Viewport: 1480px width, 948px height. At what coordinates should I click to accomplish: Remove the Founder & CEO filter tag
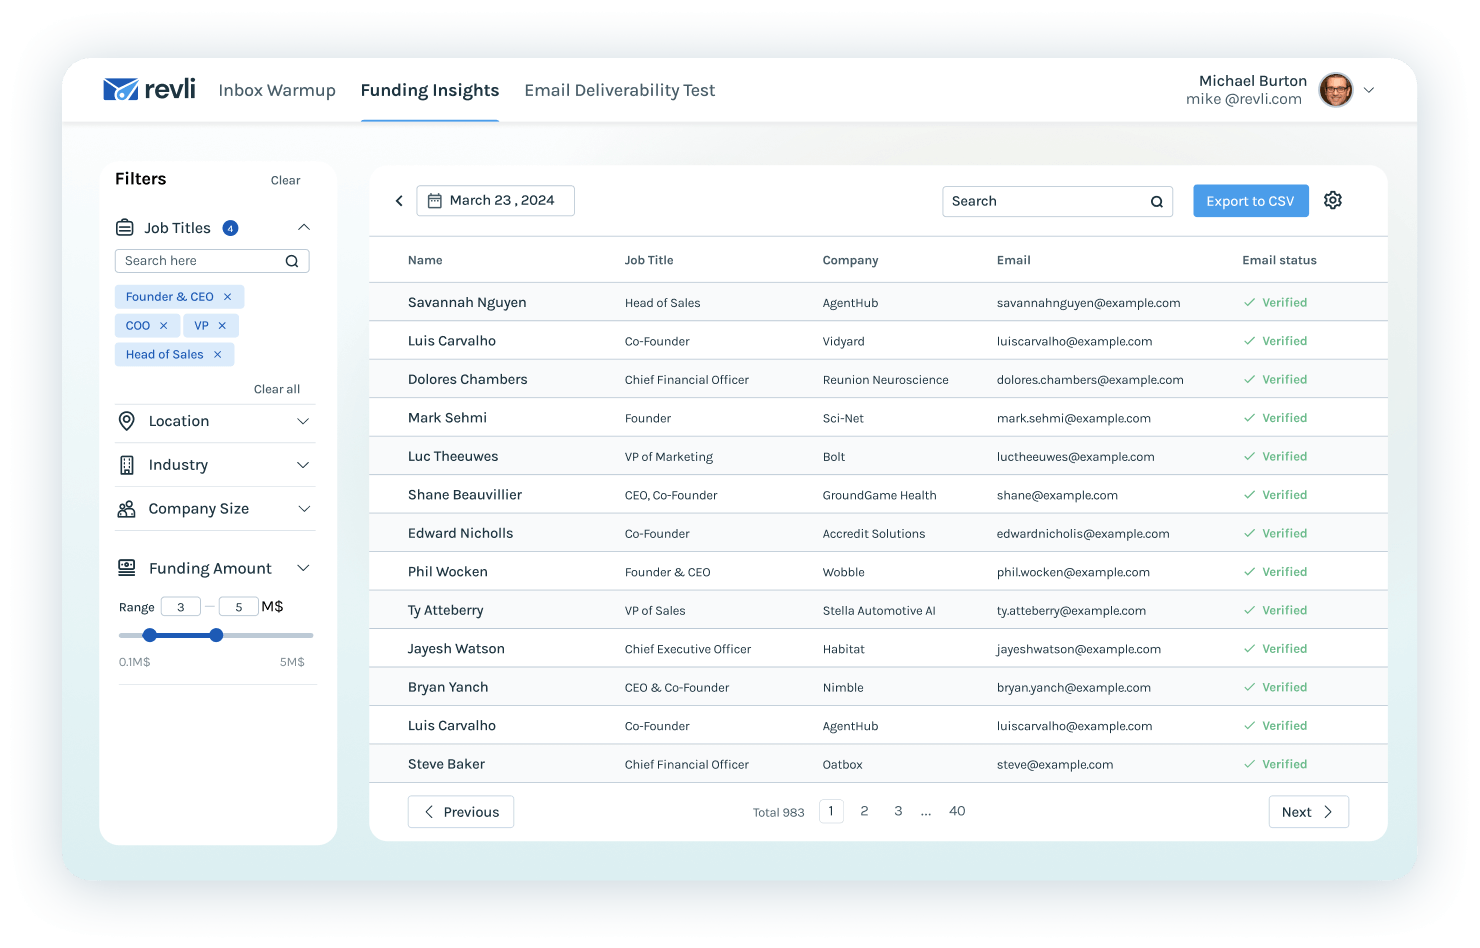(228, 297)
